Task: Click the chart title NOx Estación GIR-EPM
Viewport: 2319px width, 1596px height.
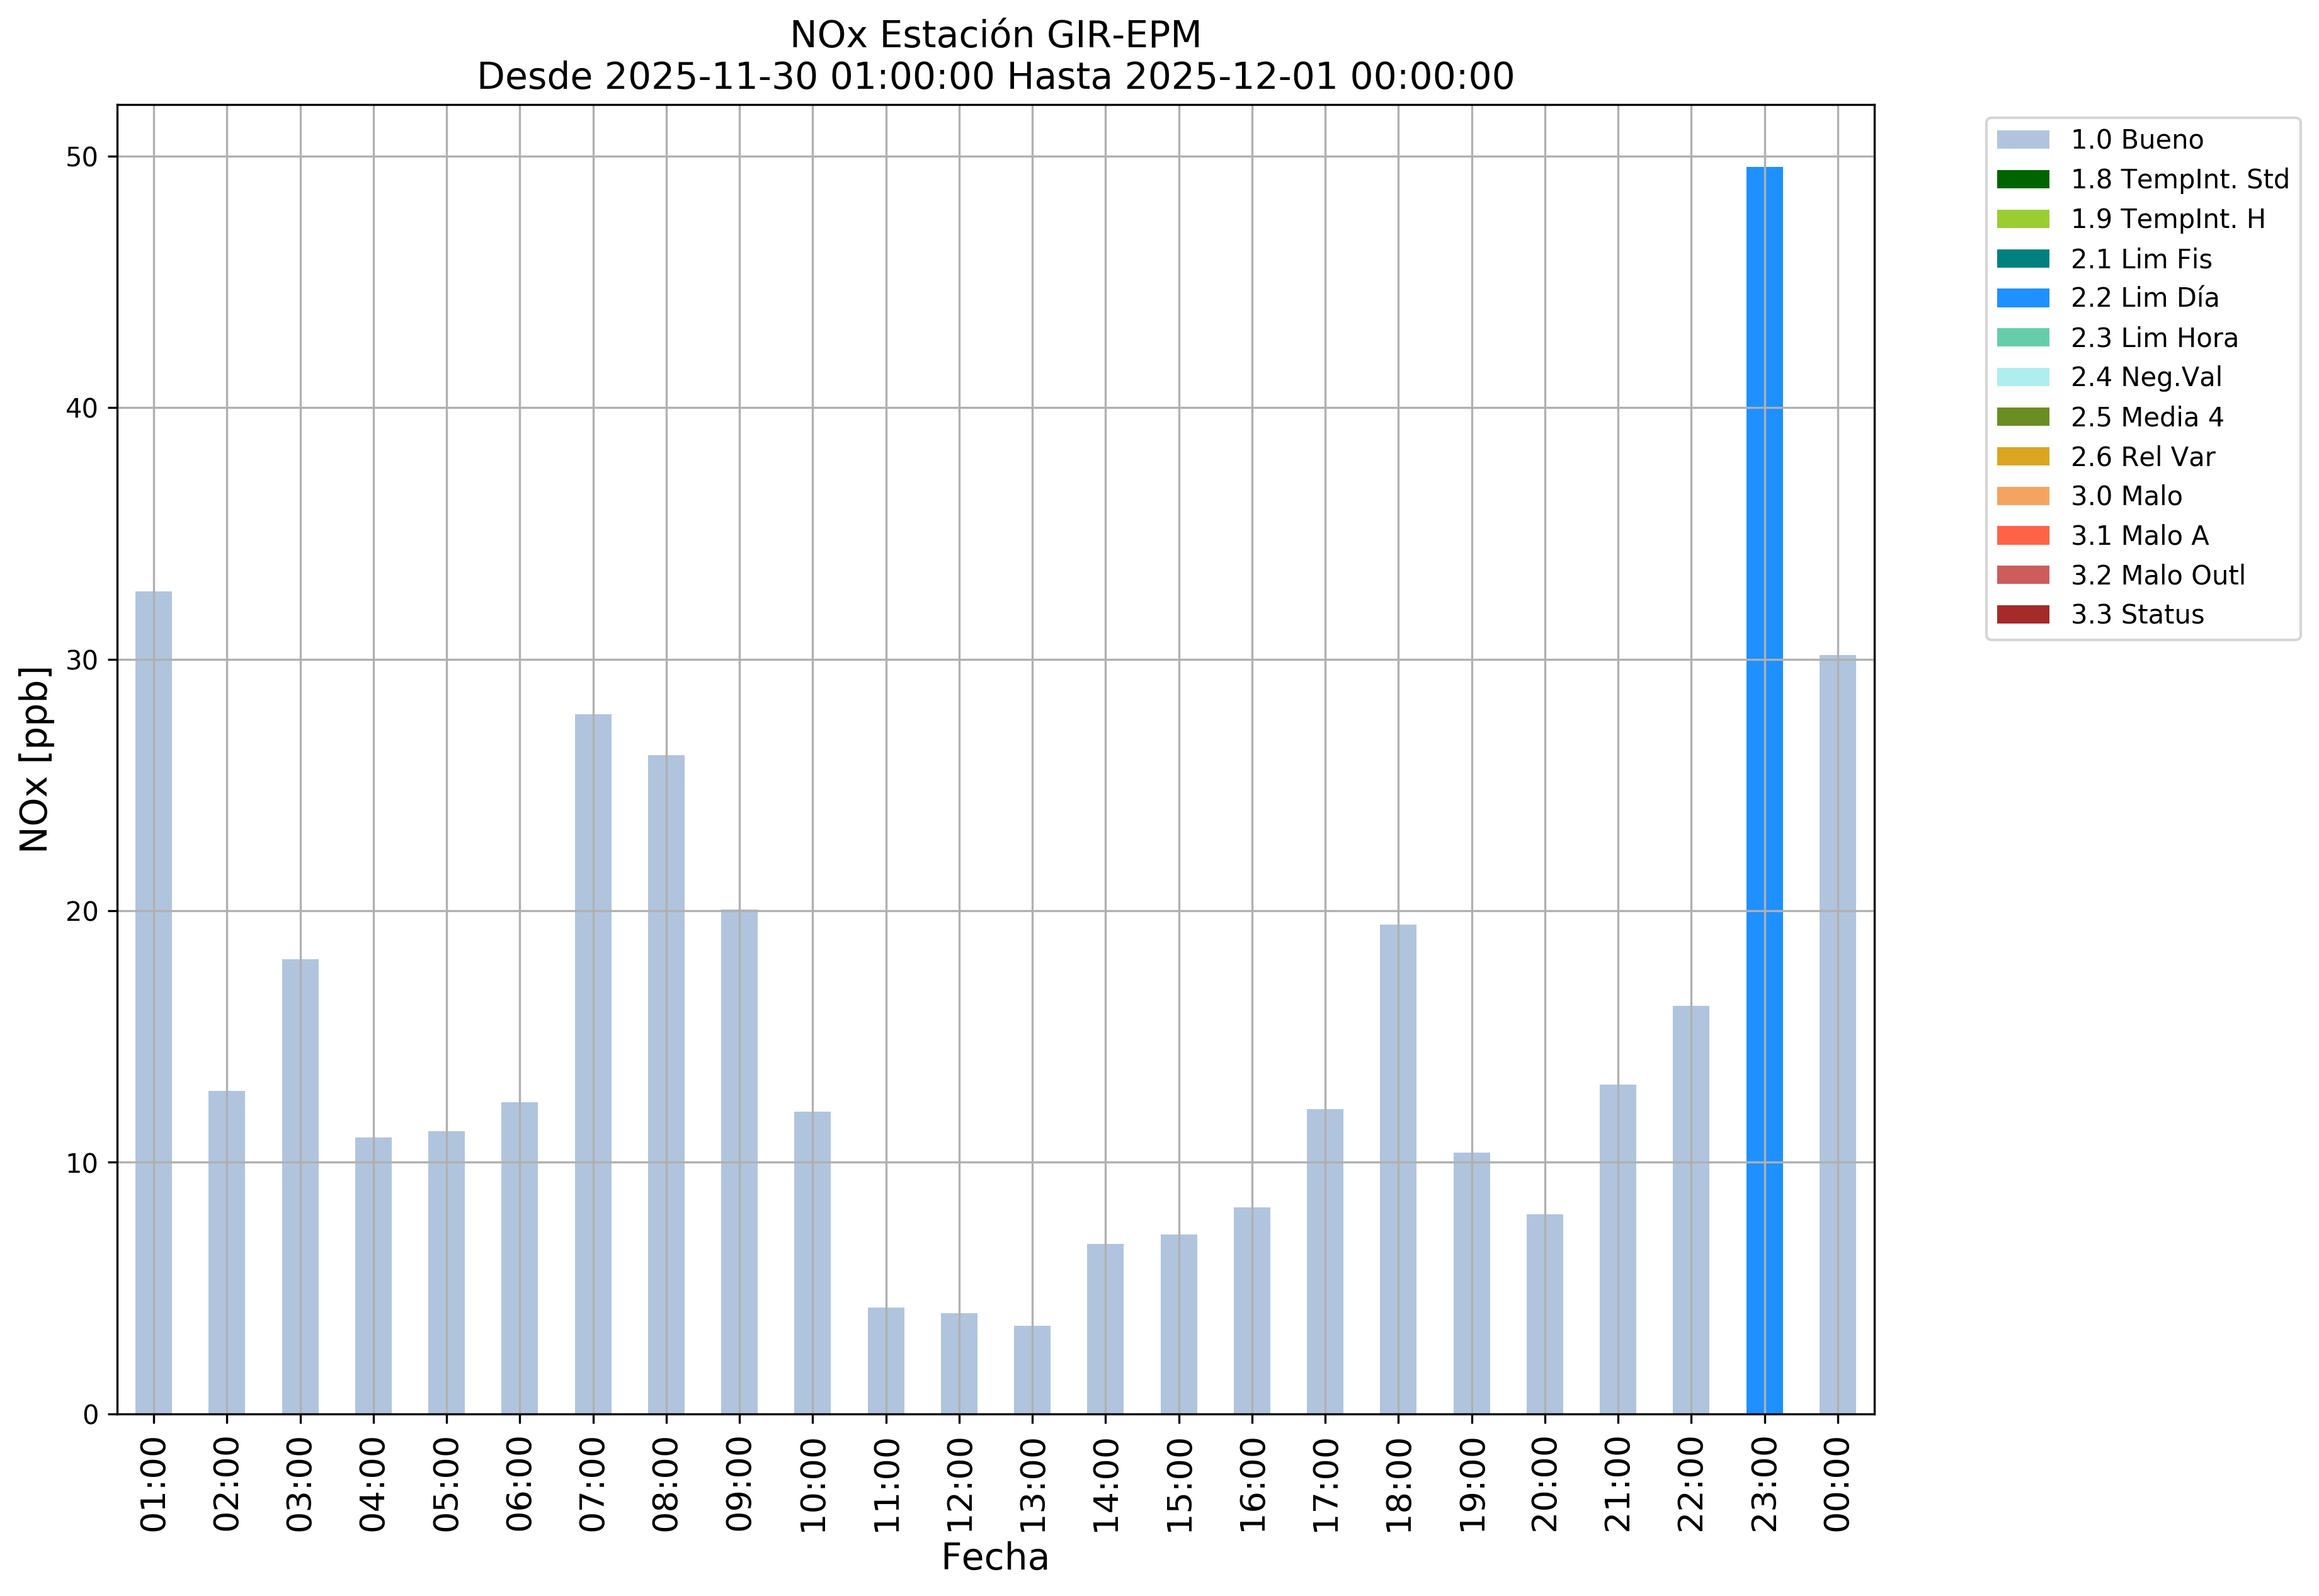Action: [995, 35]
